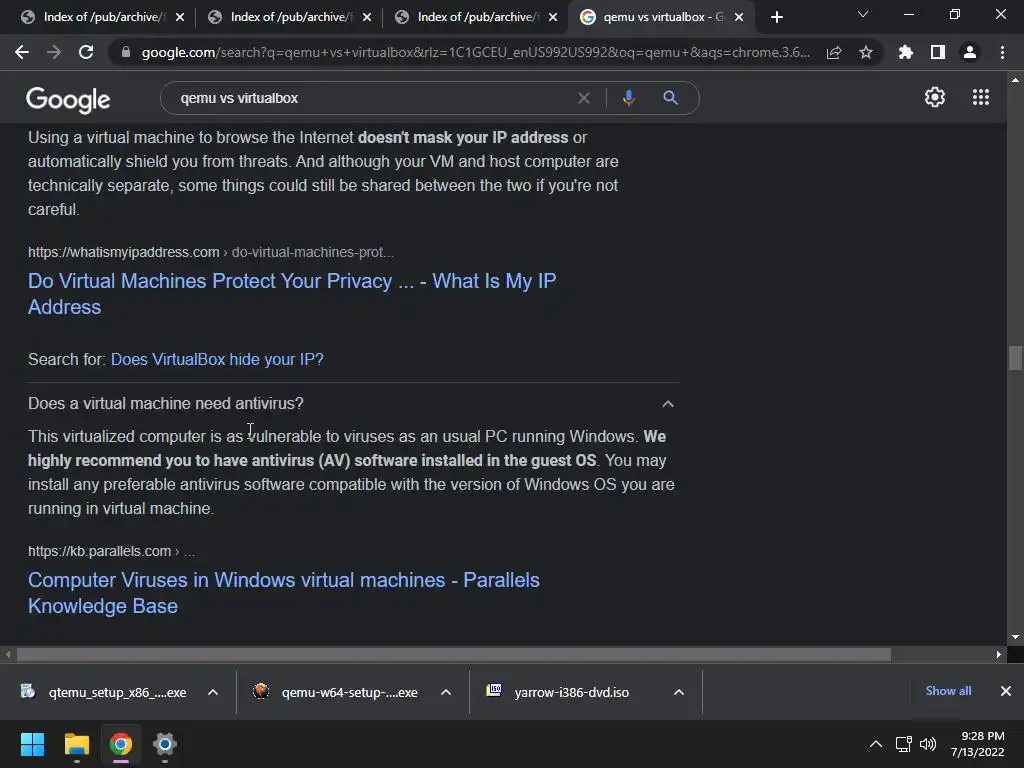Open options for qemu-w64-setup download

(x=446, y=692)
